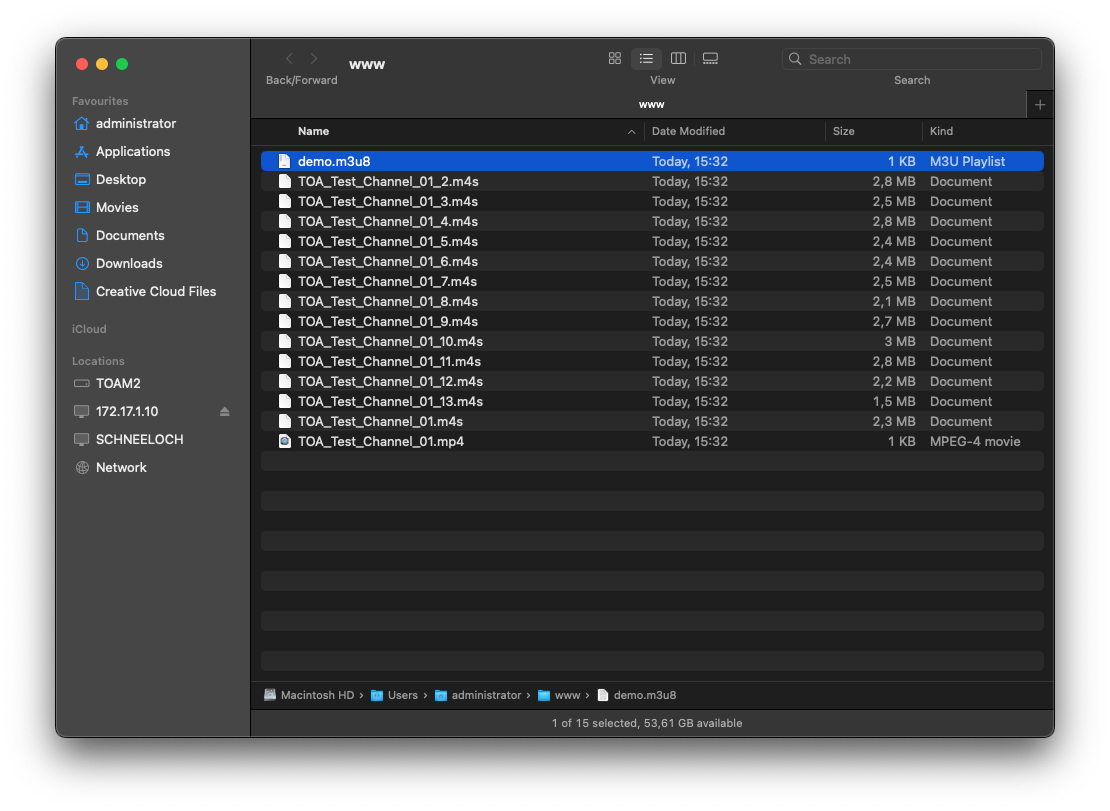Click the search magnifier icon

pos(795,59)
